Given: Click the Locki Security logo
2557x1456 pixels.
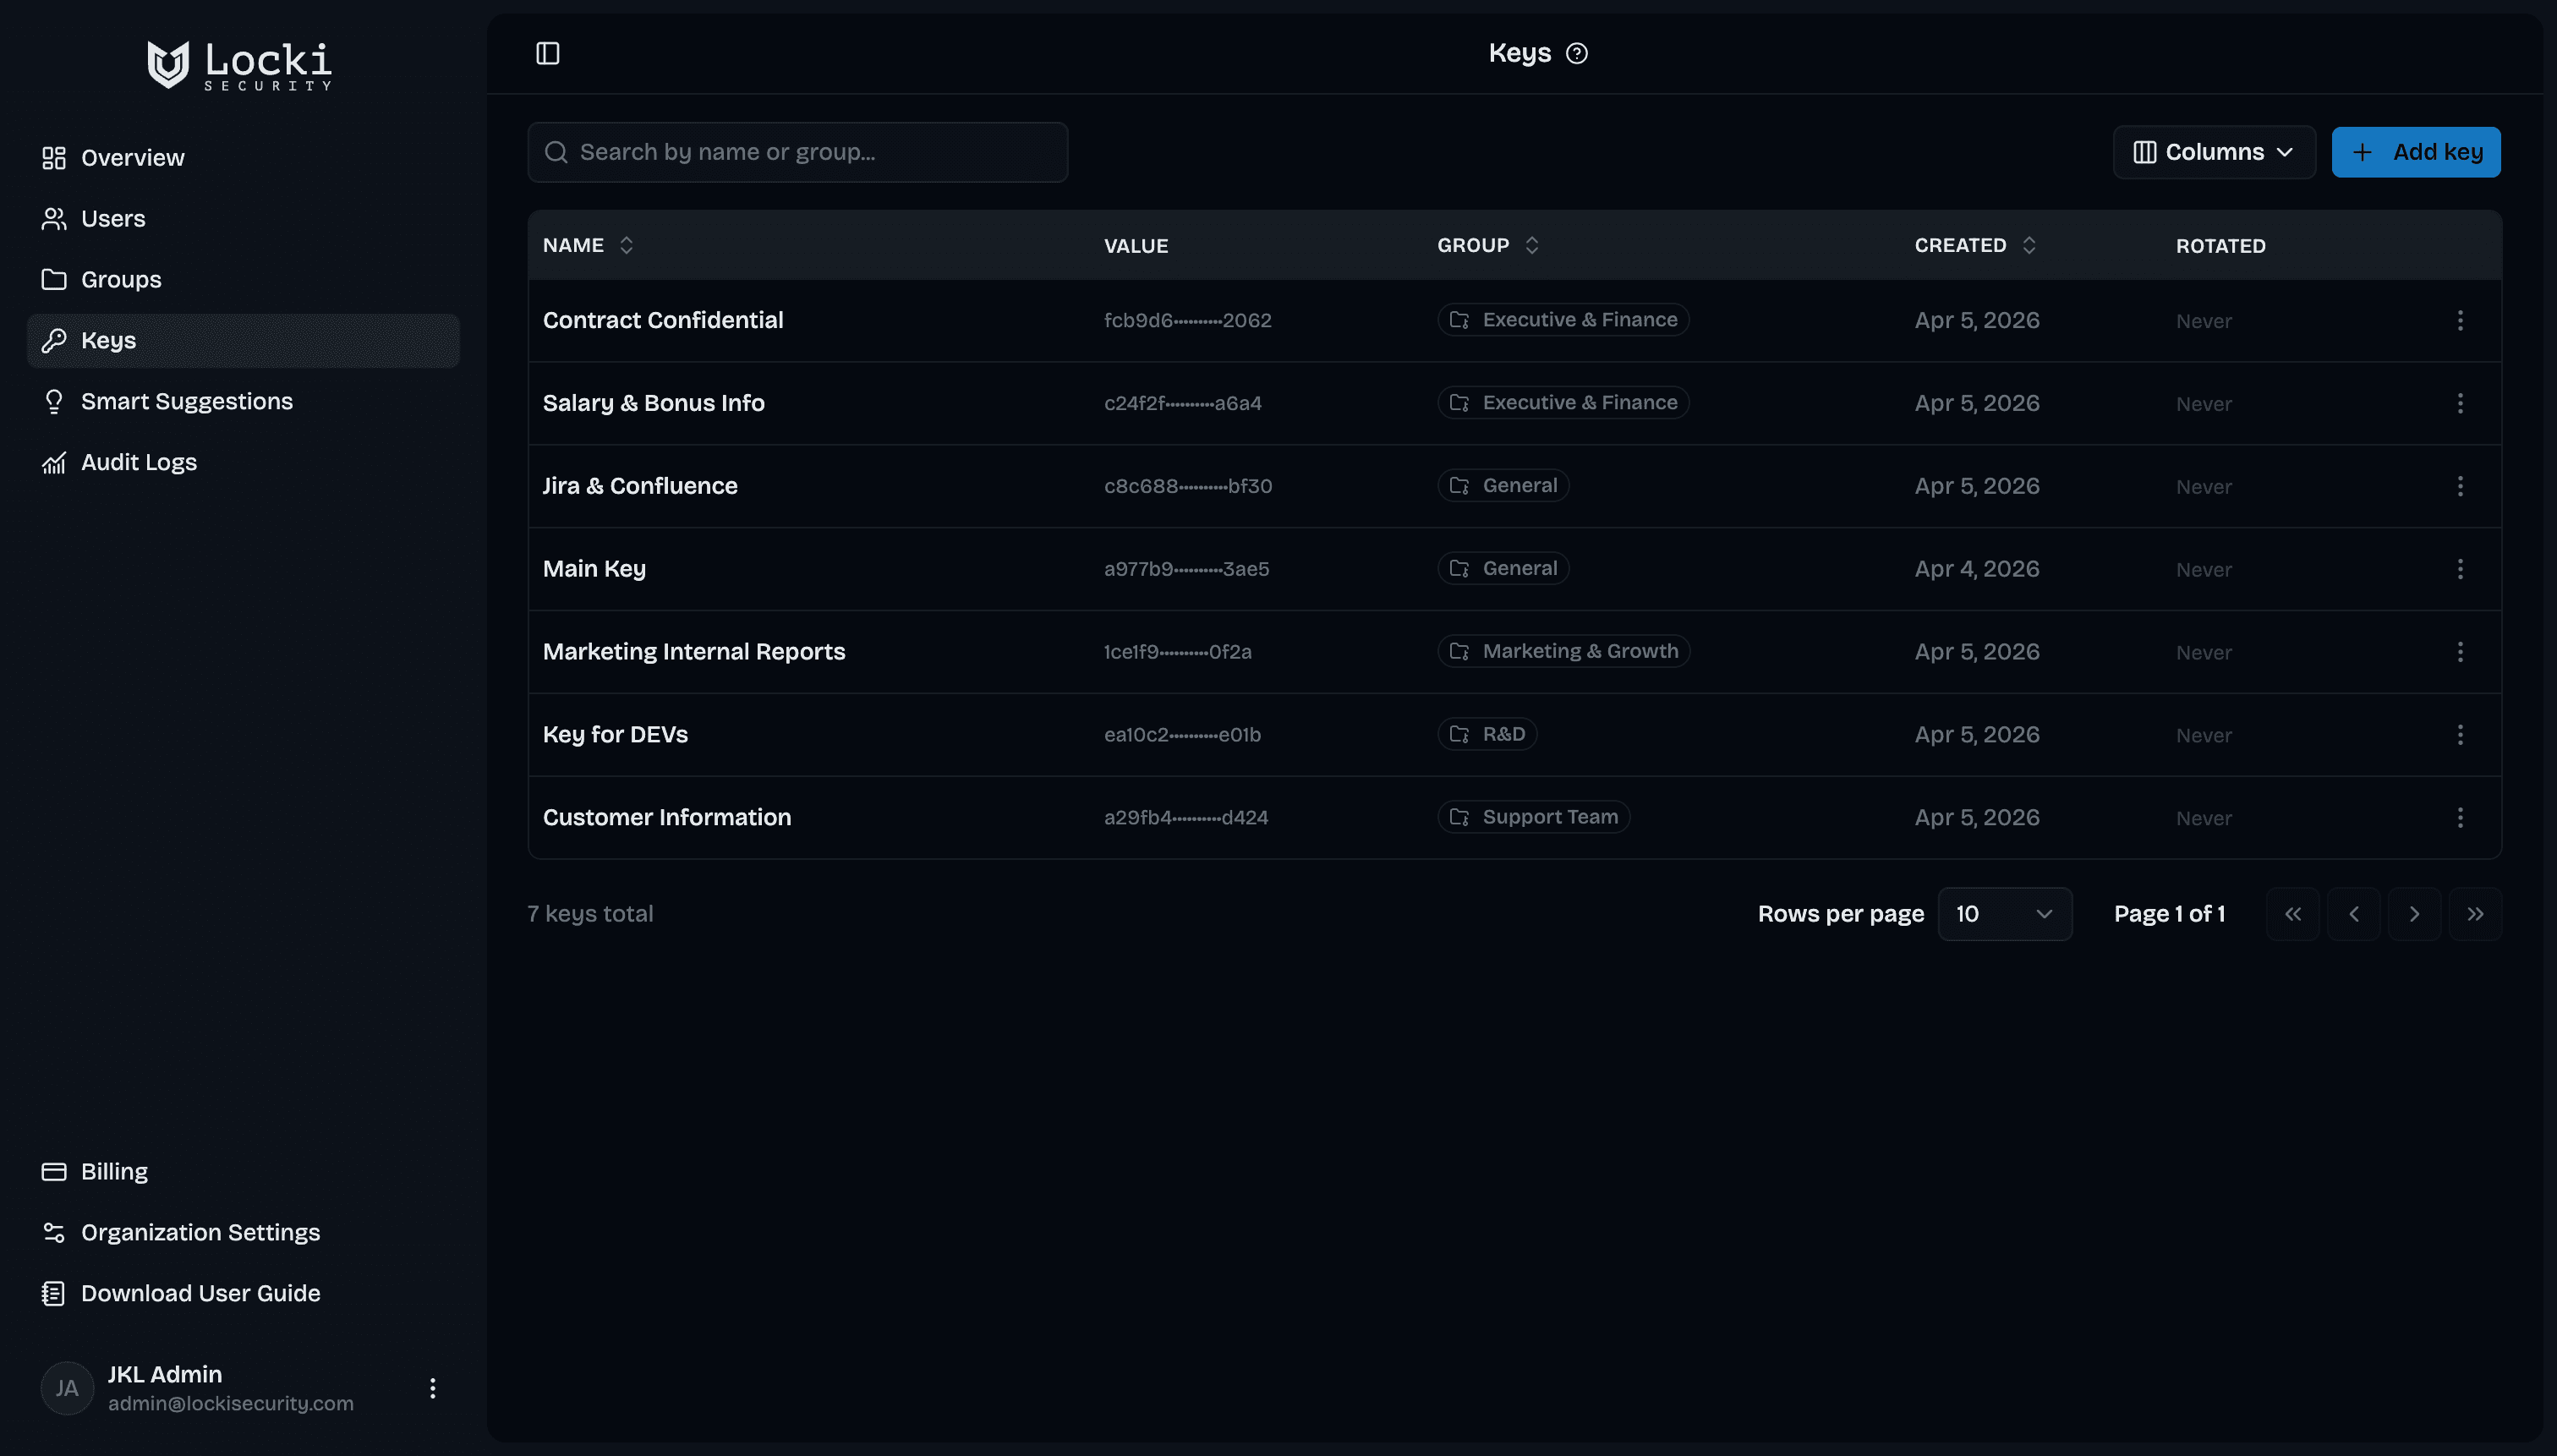Looking at the screenshot, I should coord(239,65).
